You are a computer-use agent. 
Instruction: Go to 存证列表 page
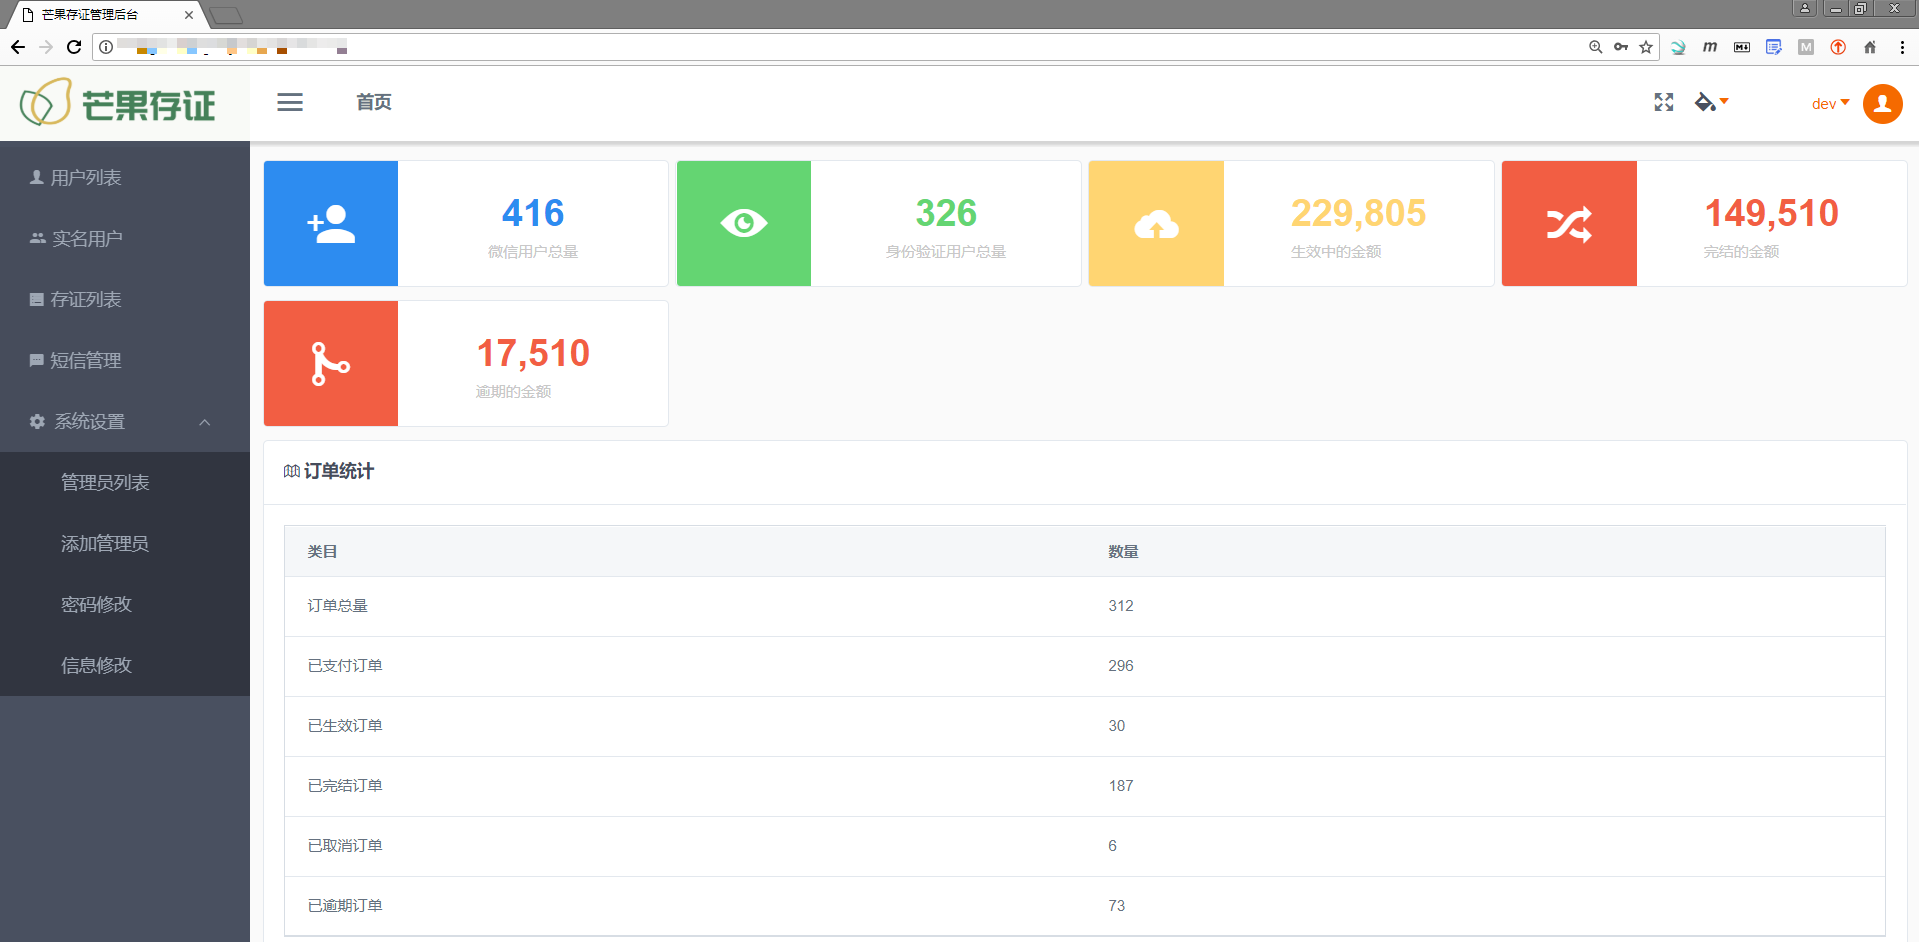86,300
